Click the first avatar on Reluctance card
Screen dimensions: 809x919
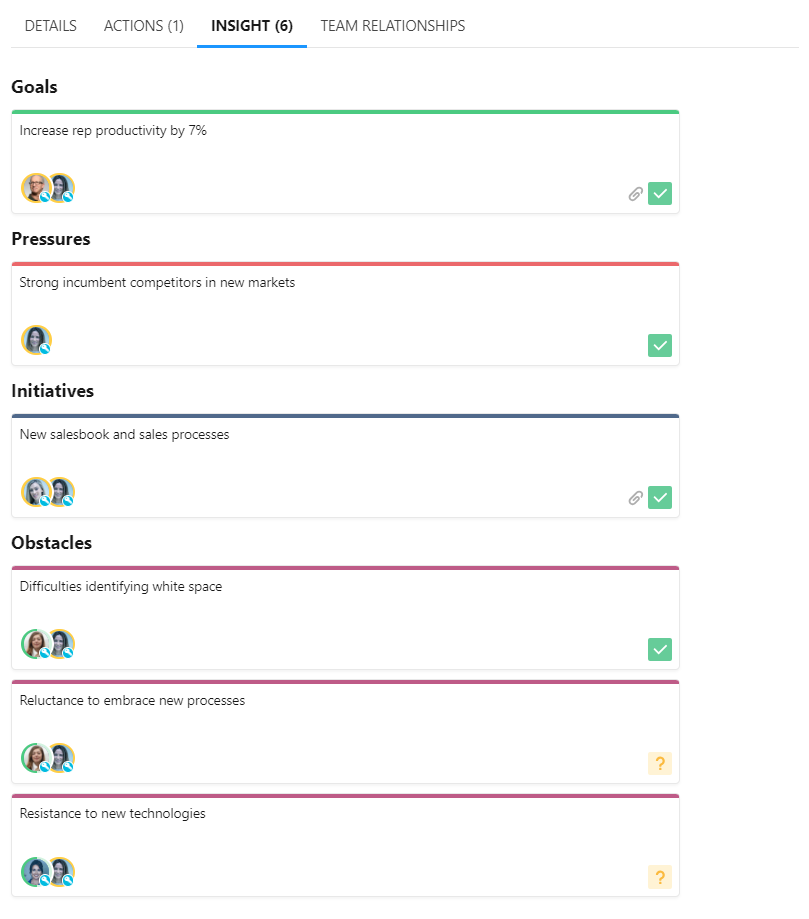36,758
